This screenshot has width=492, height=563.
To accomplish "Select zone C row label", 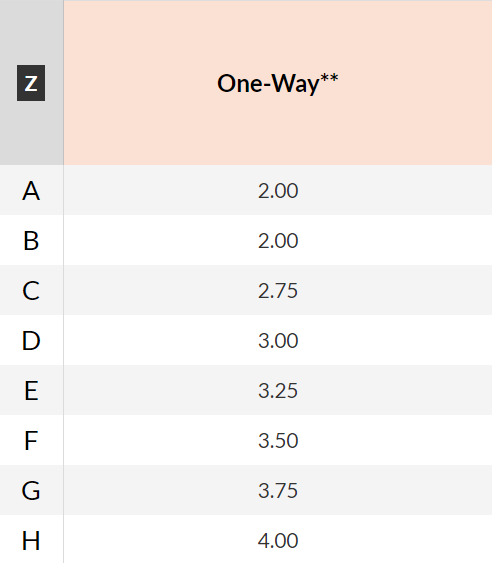I will coord(31,290).
